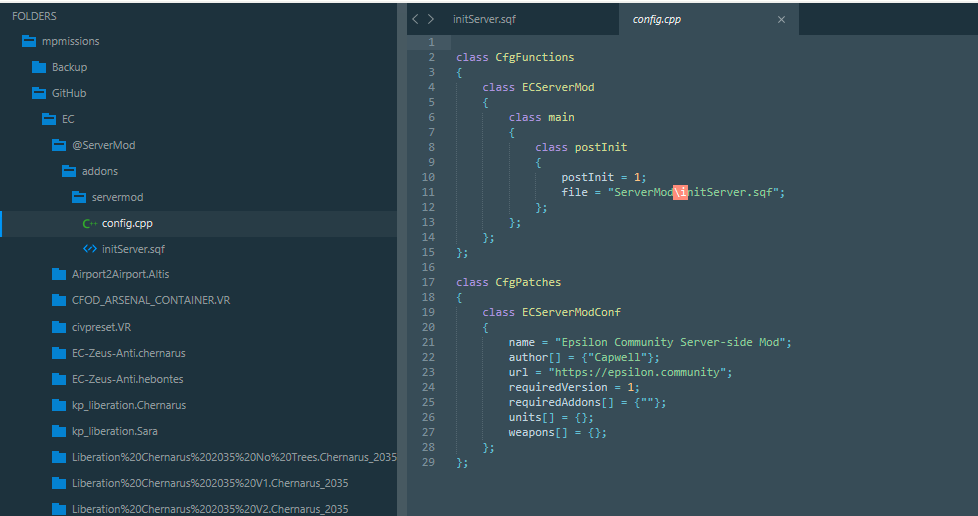Click the back navigation arrow beside tabs
The image size is (978, 516).
[415, 19]
